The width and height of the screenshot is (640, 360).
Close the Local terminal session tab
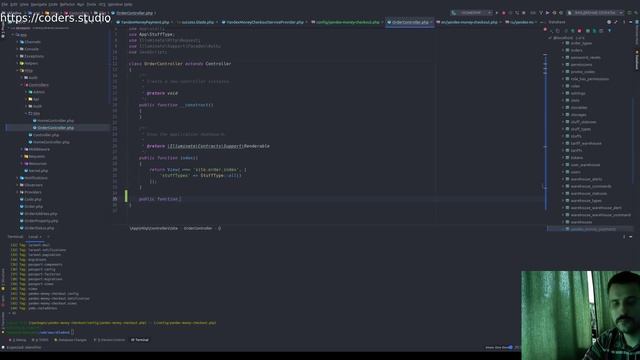point(40,237)
